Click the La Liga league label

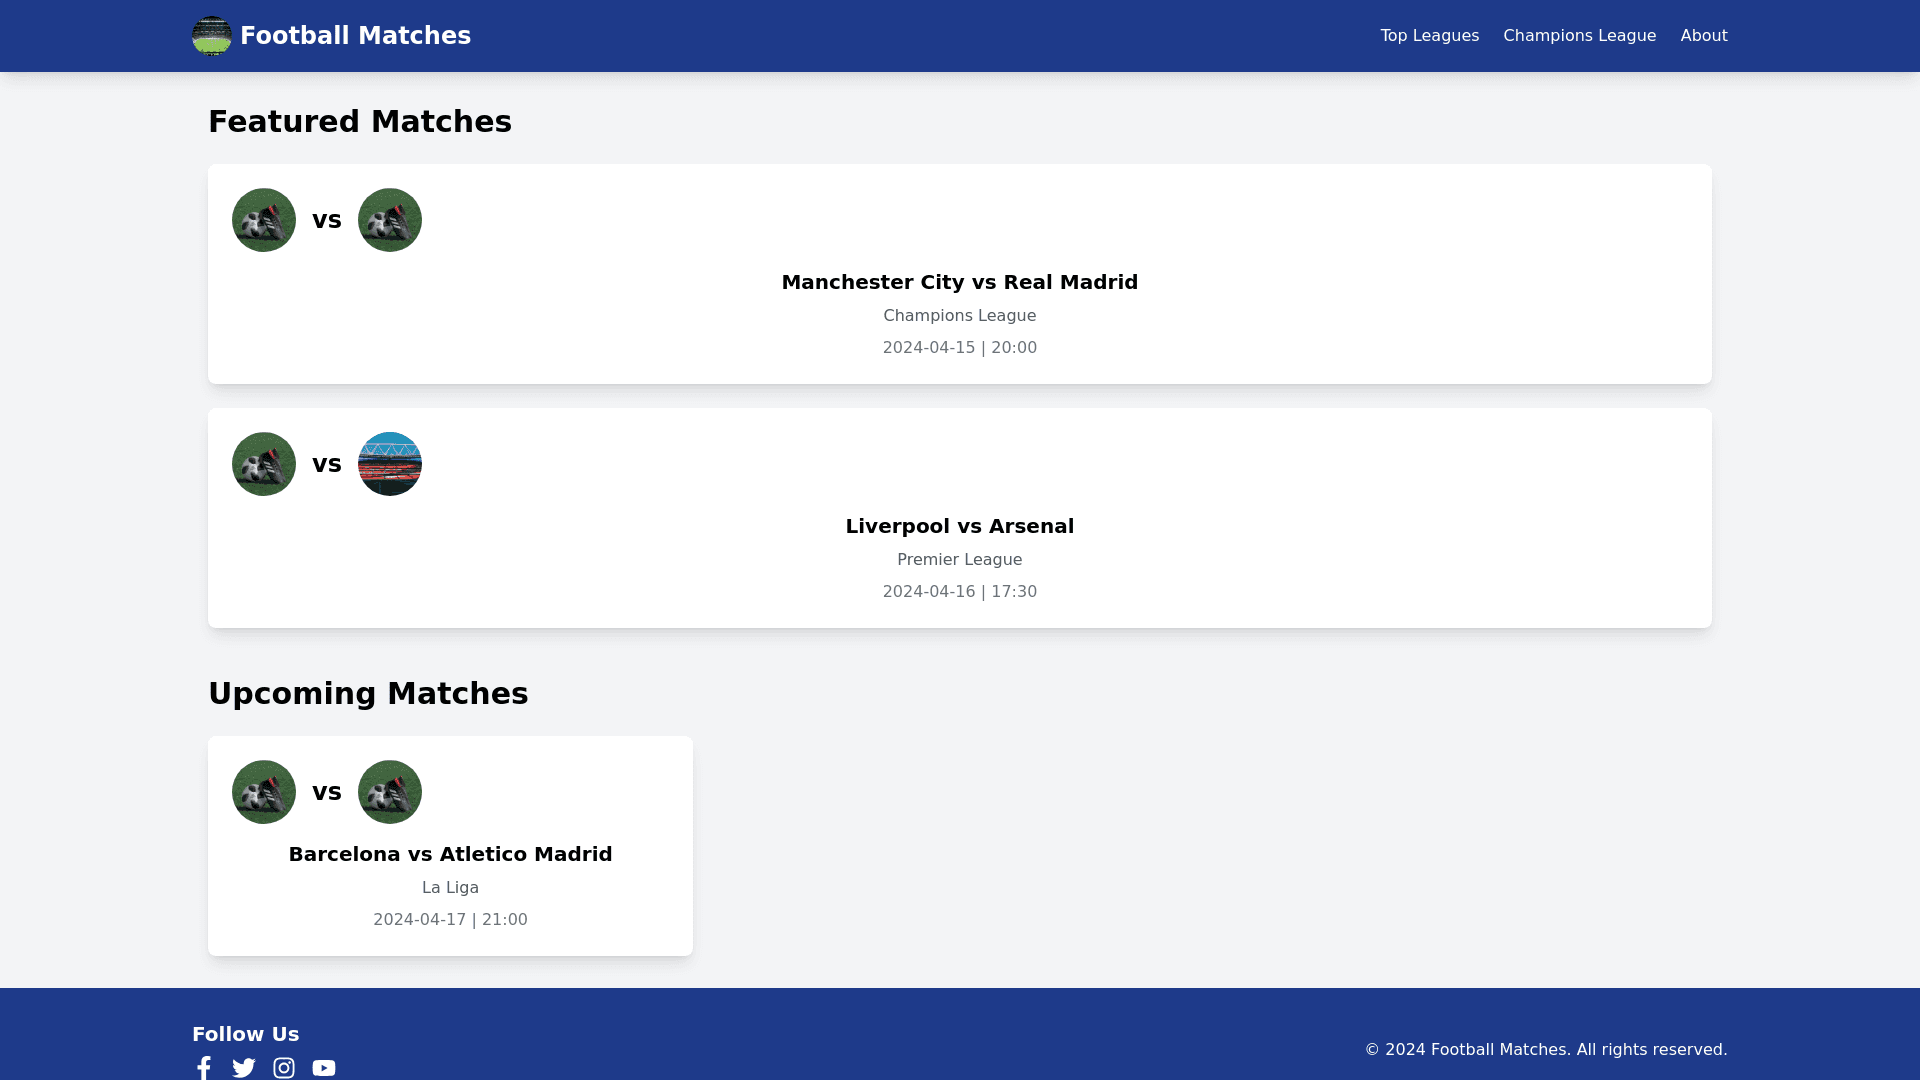coord(450,888)
